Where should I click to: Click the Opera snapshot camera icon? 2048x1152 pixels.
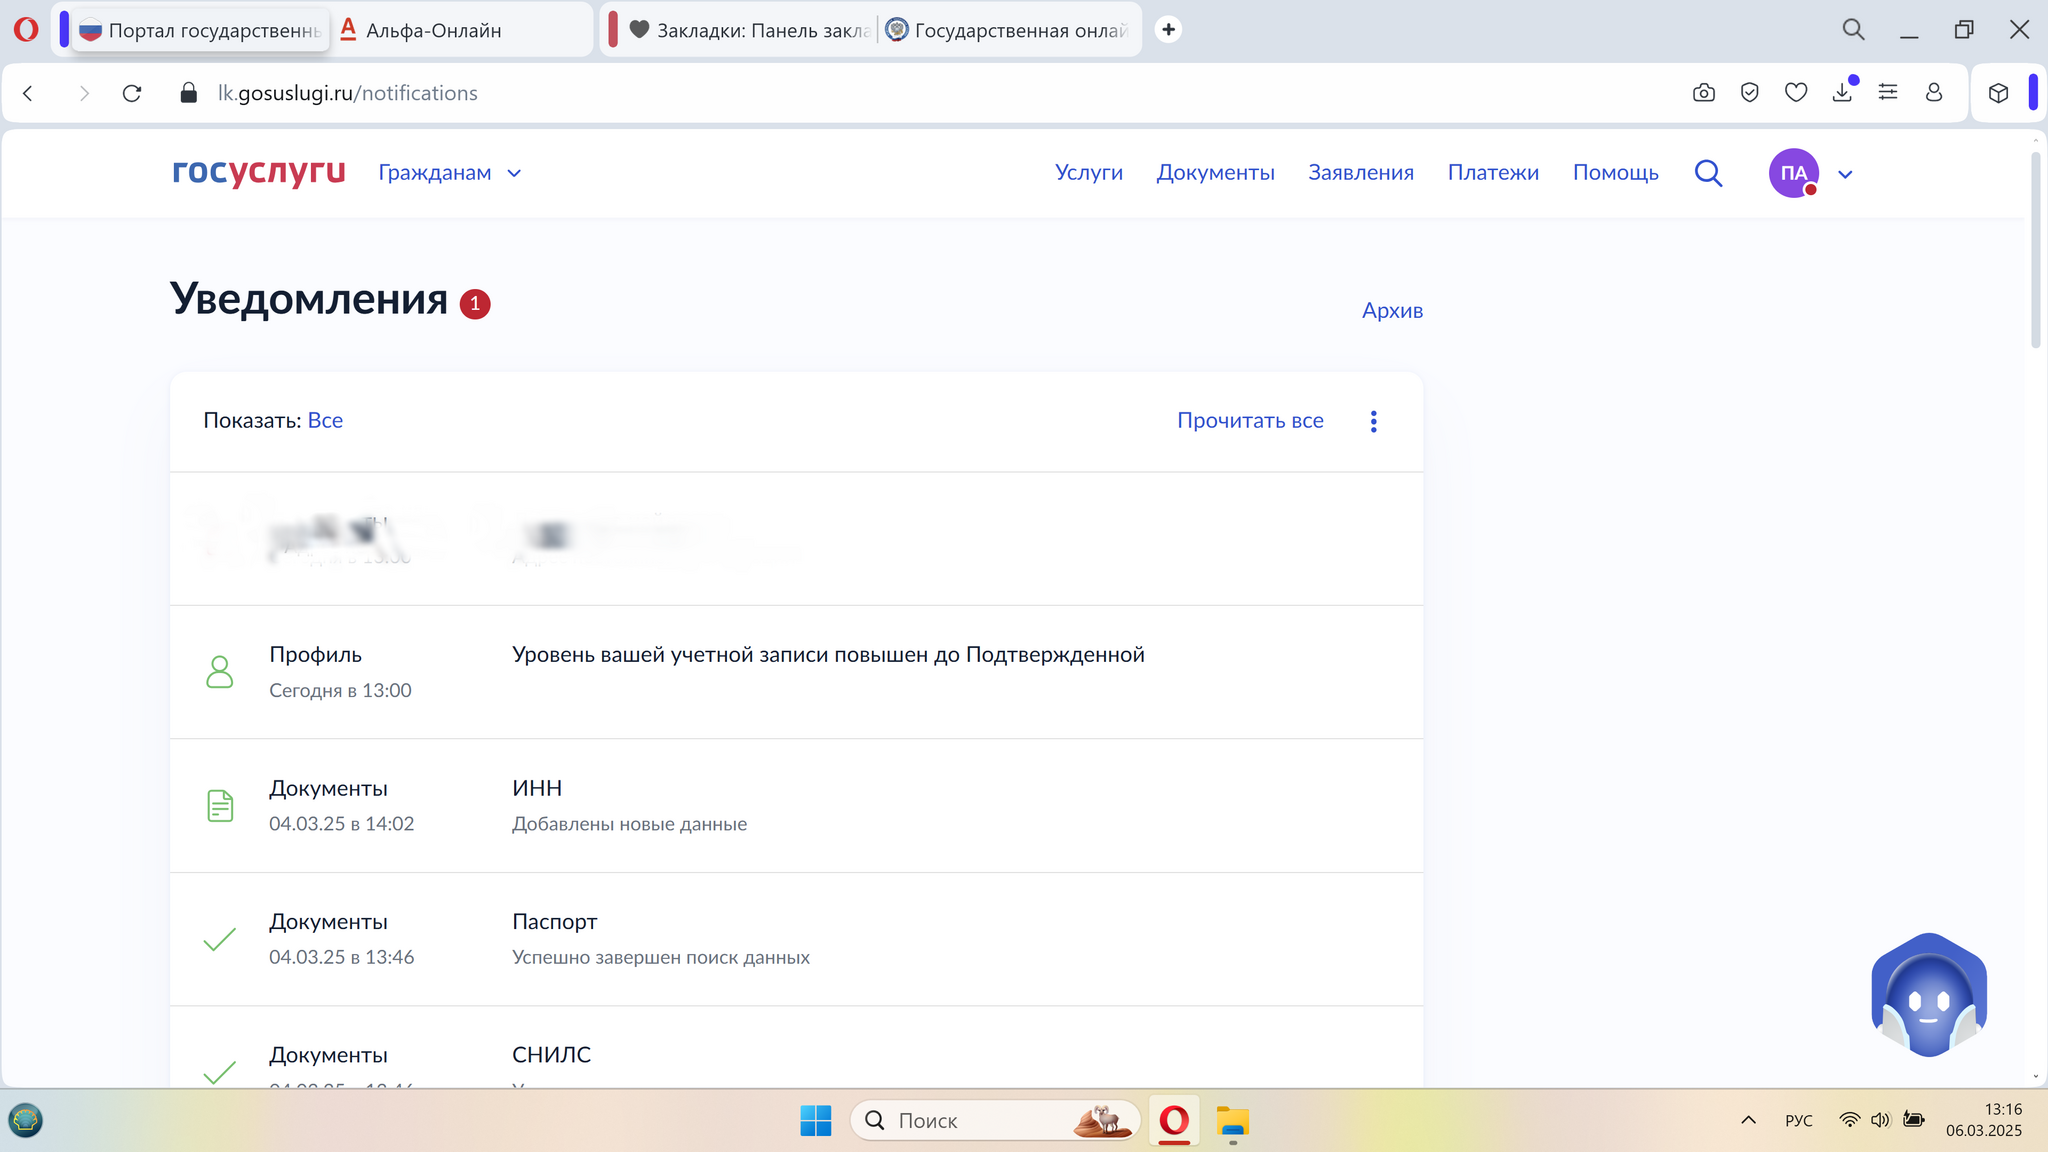pos(1704,93)
